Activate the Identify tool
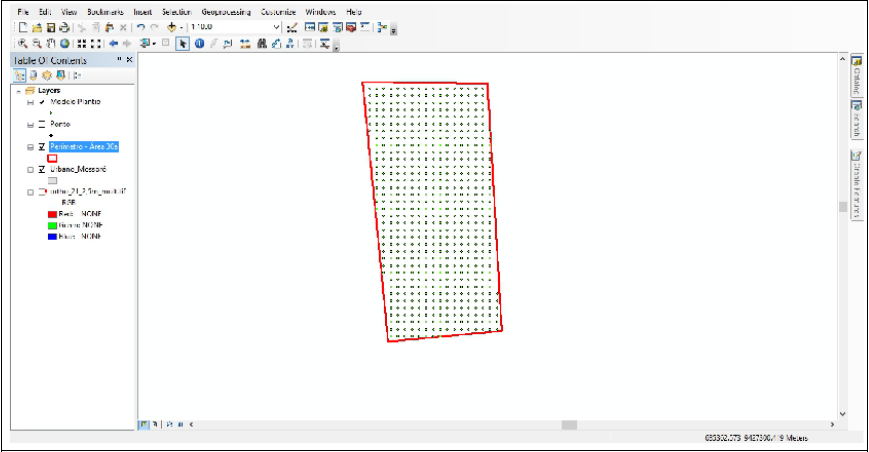 click(x=199, y=44)
